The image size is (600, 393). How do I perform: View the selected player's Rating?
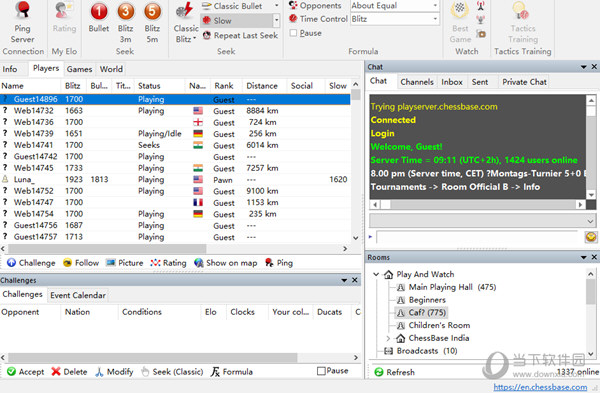pos(168,263)
